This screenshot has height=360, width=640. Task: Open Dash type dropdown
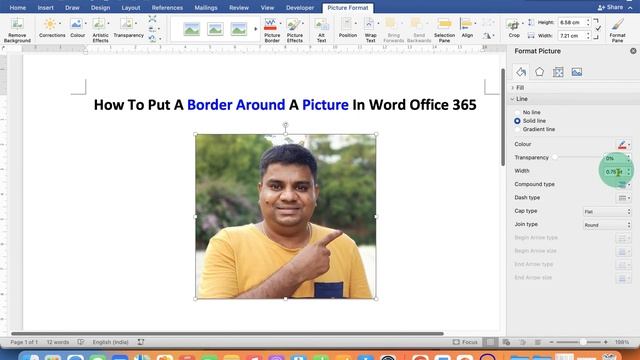point(623,198)
